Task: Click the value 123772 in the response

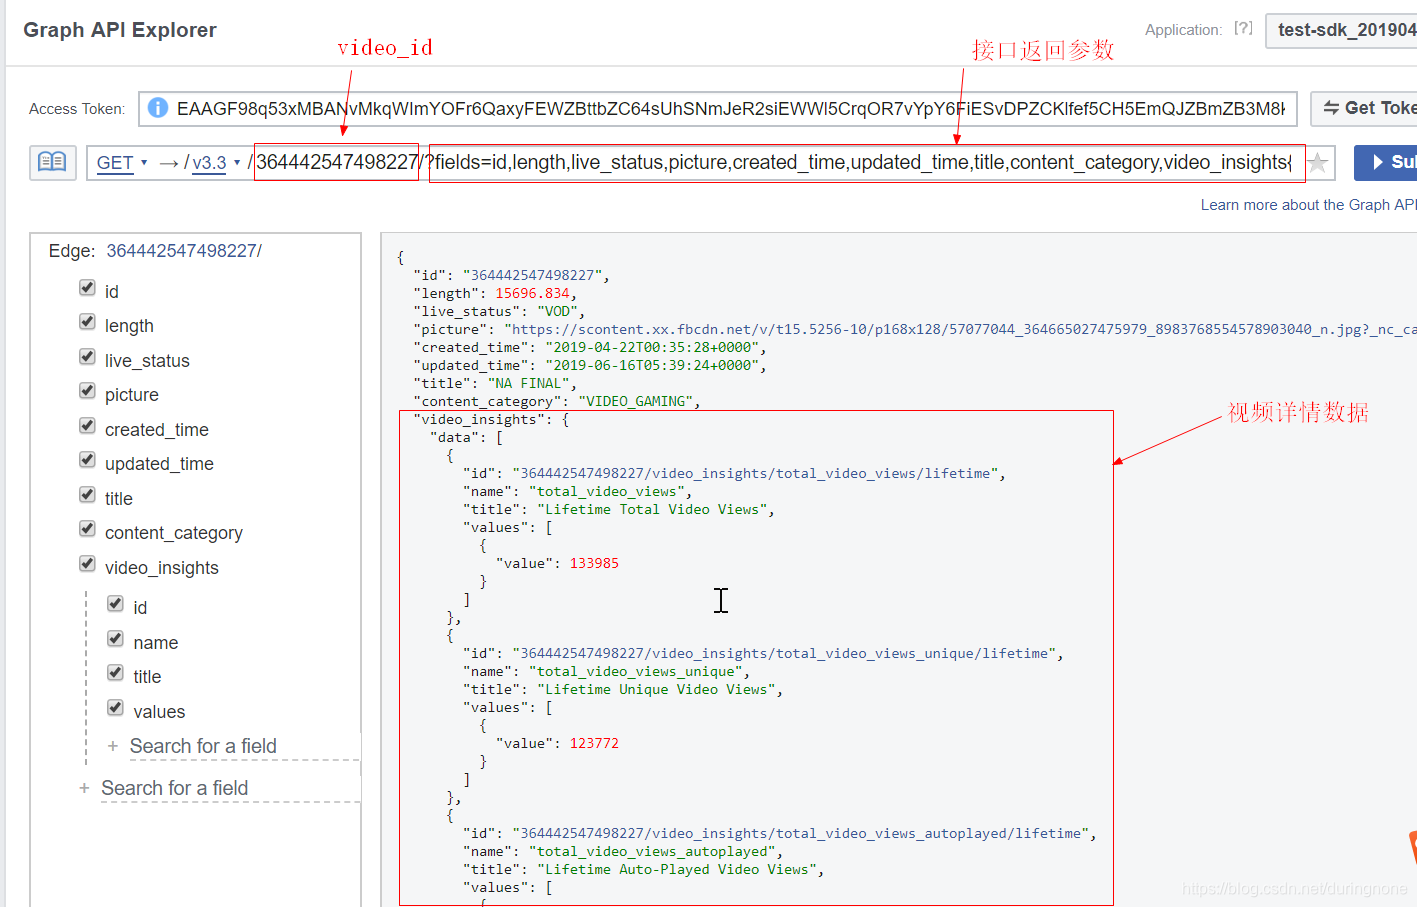Action: 594,743
